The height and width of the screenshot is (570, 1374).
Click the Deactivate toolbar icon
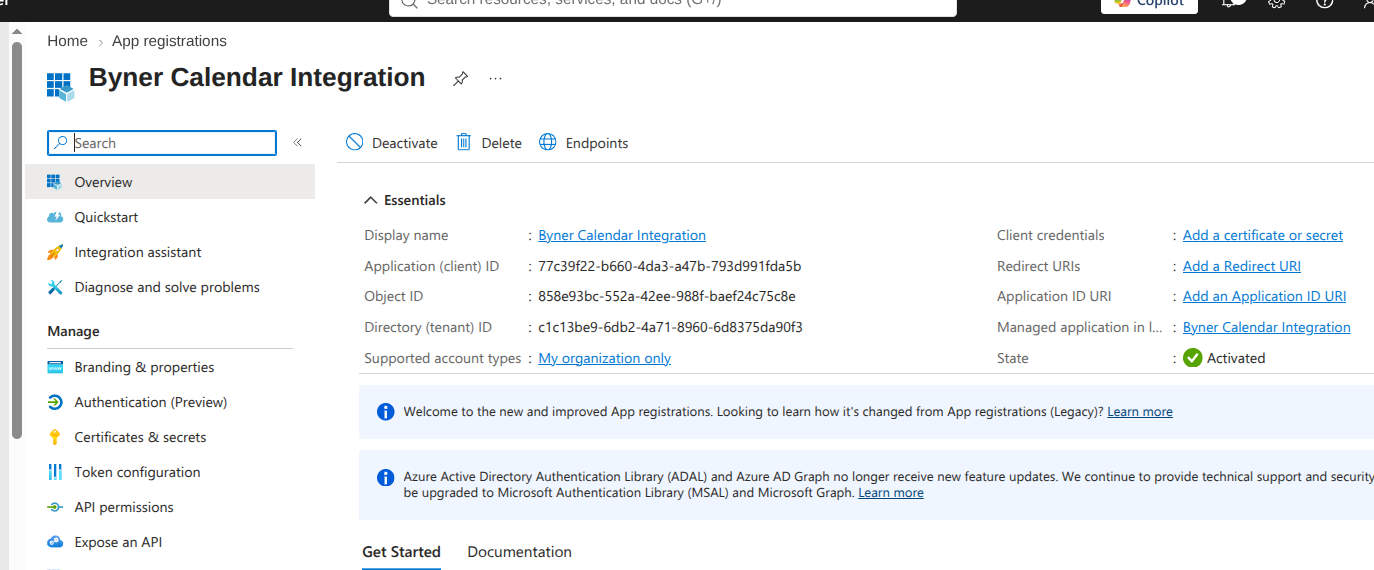[355, 142]
